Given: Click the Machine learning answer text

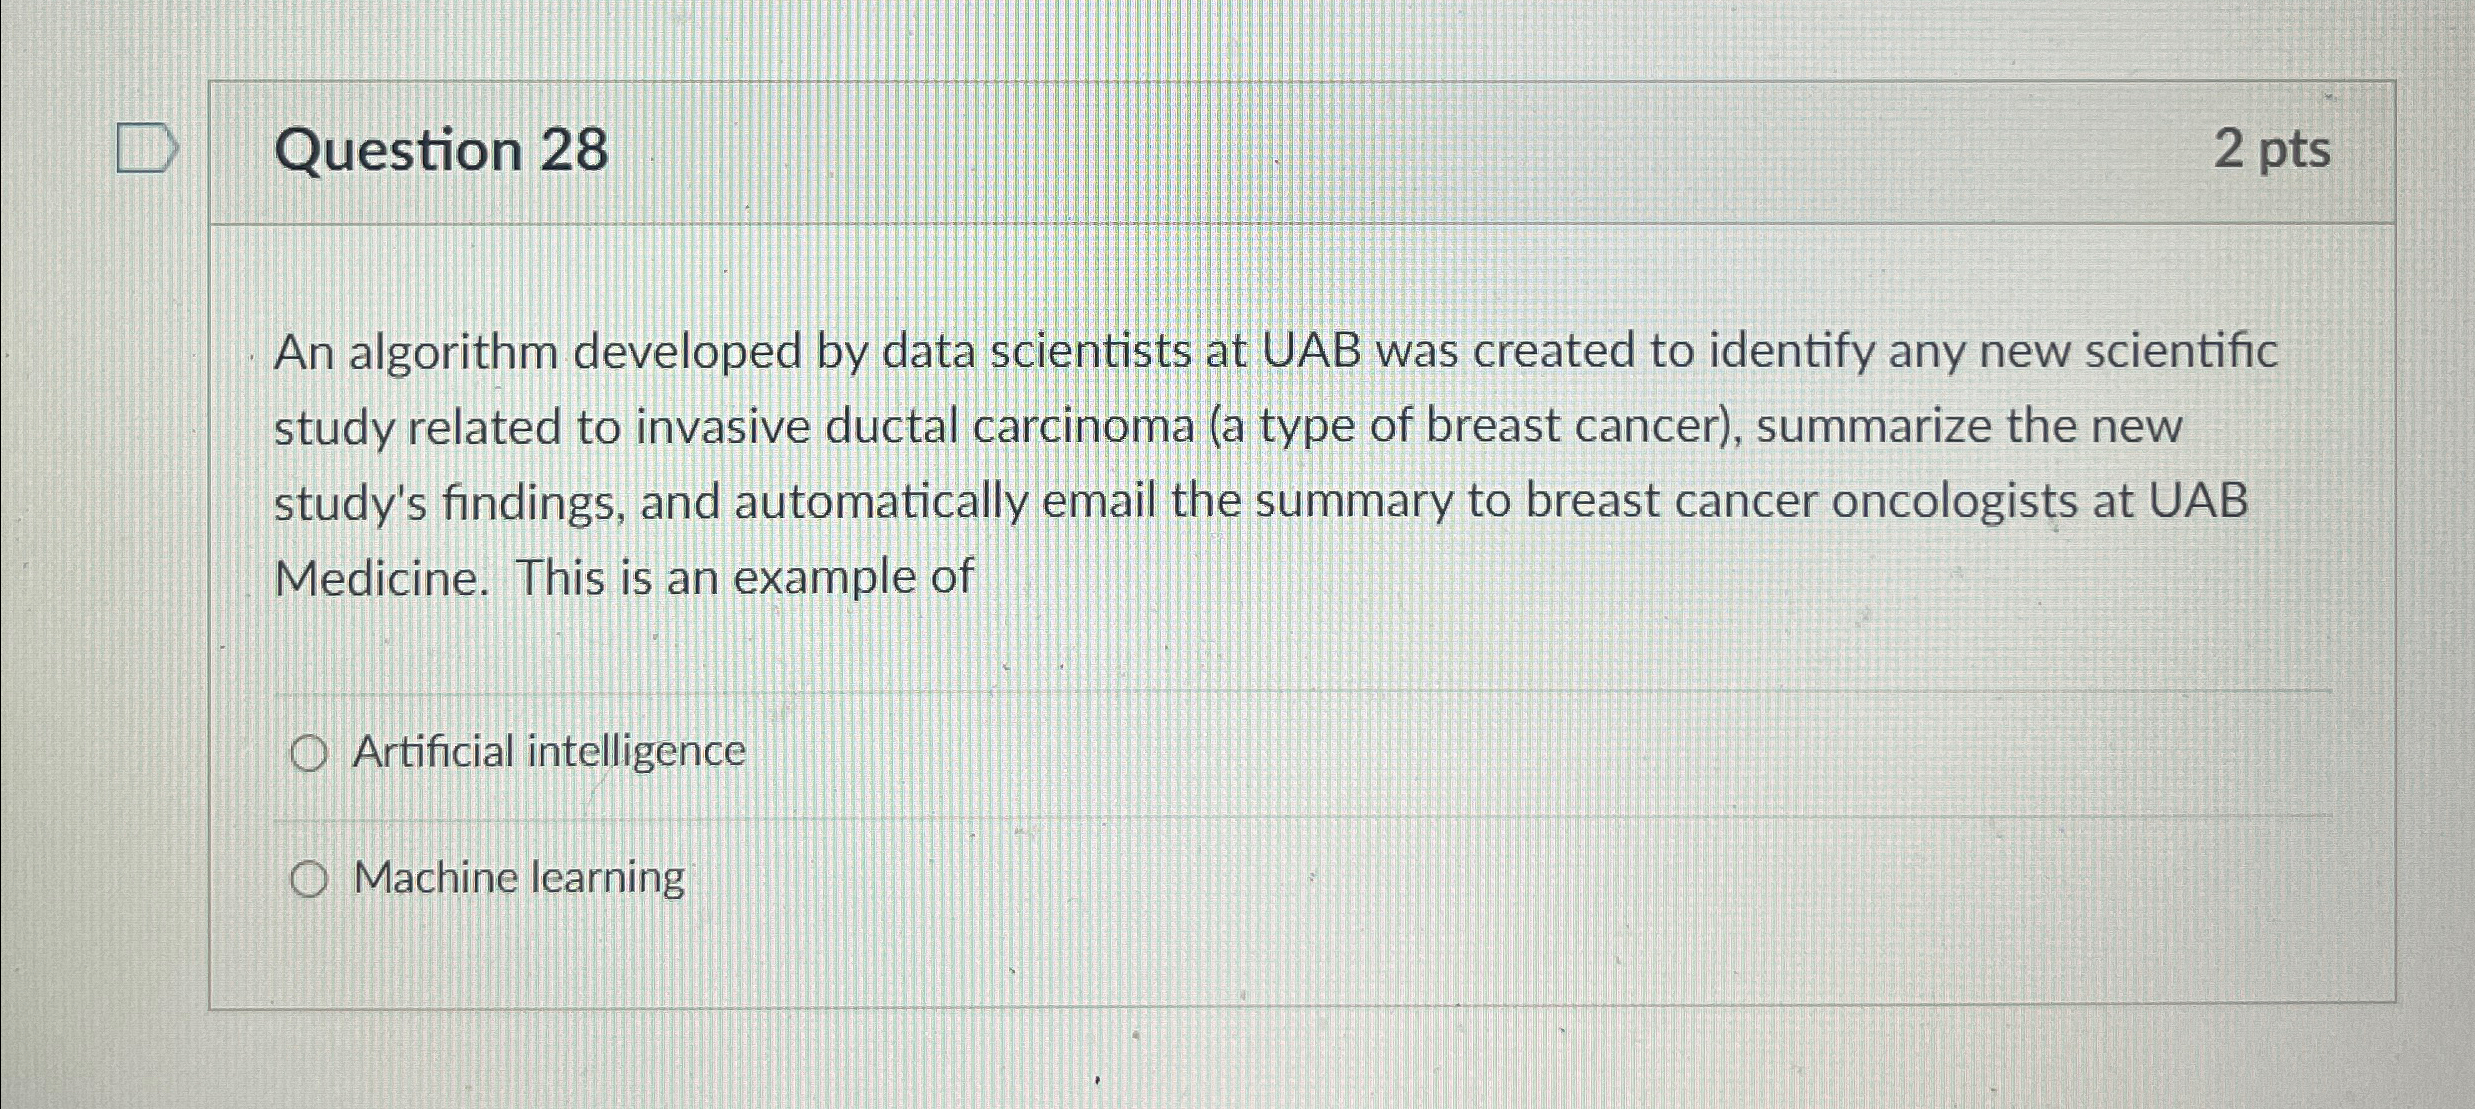Looking at the screenshot, I should 518,878.
